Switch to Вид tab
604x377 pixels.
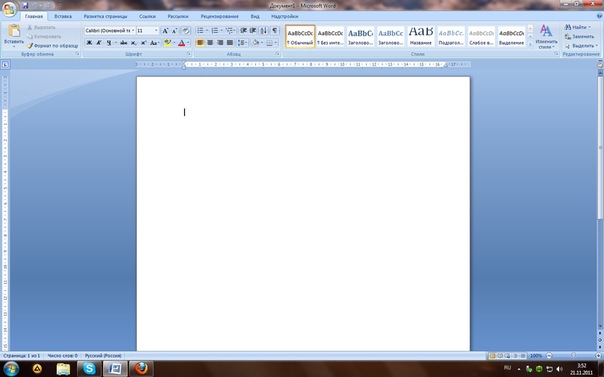point(255,16)
